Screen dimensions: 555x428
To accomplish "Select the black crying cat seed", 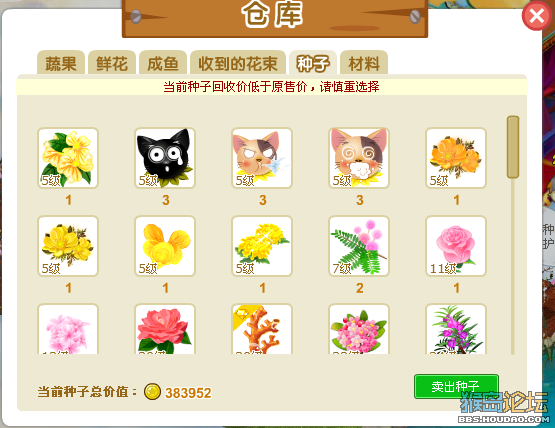I will pos(165,158).
